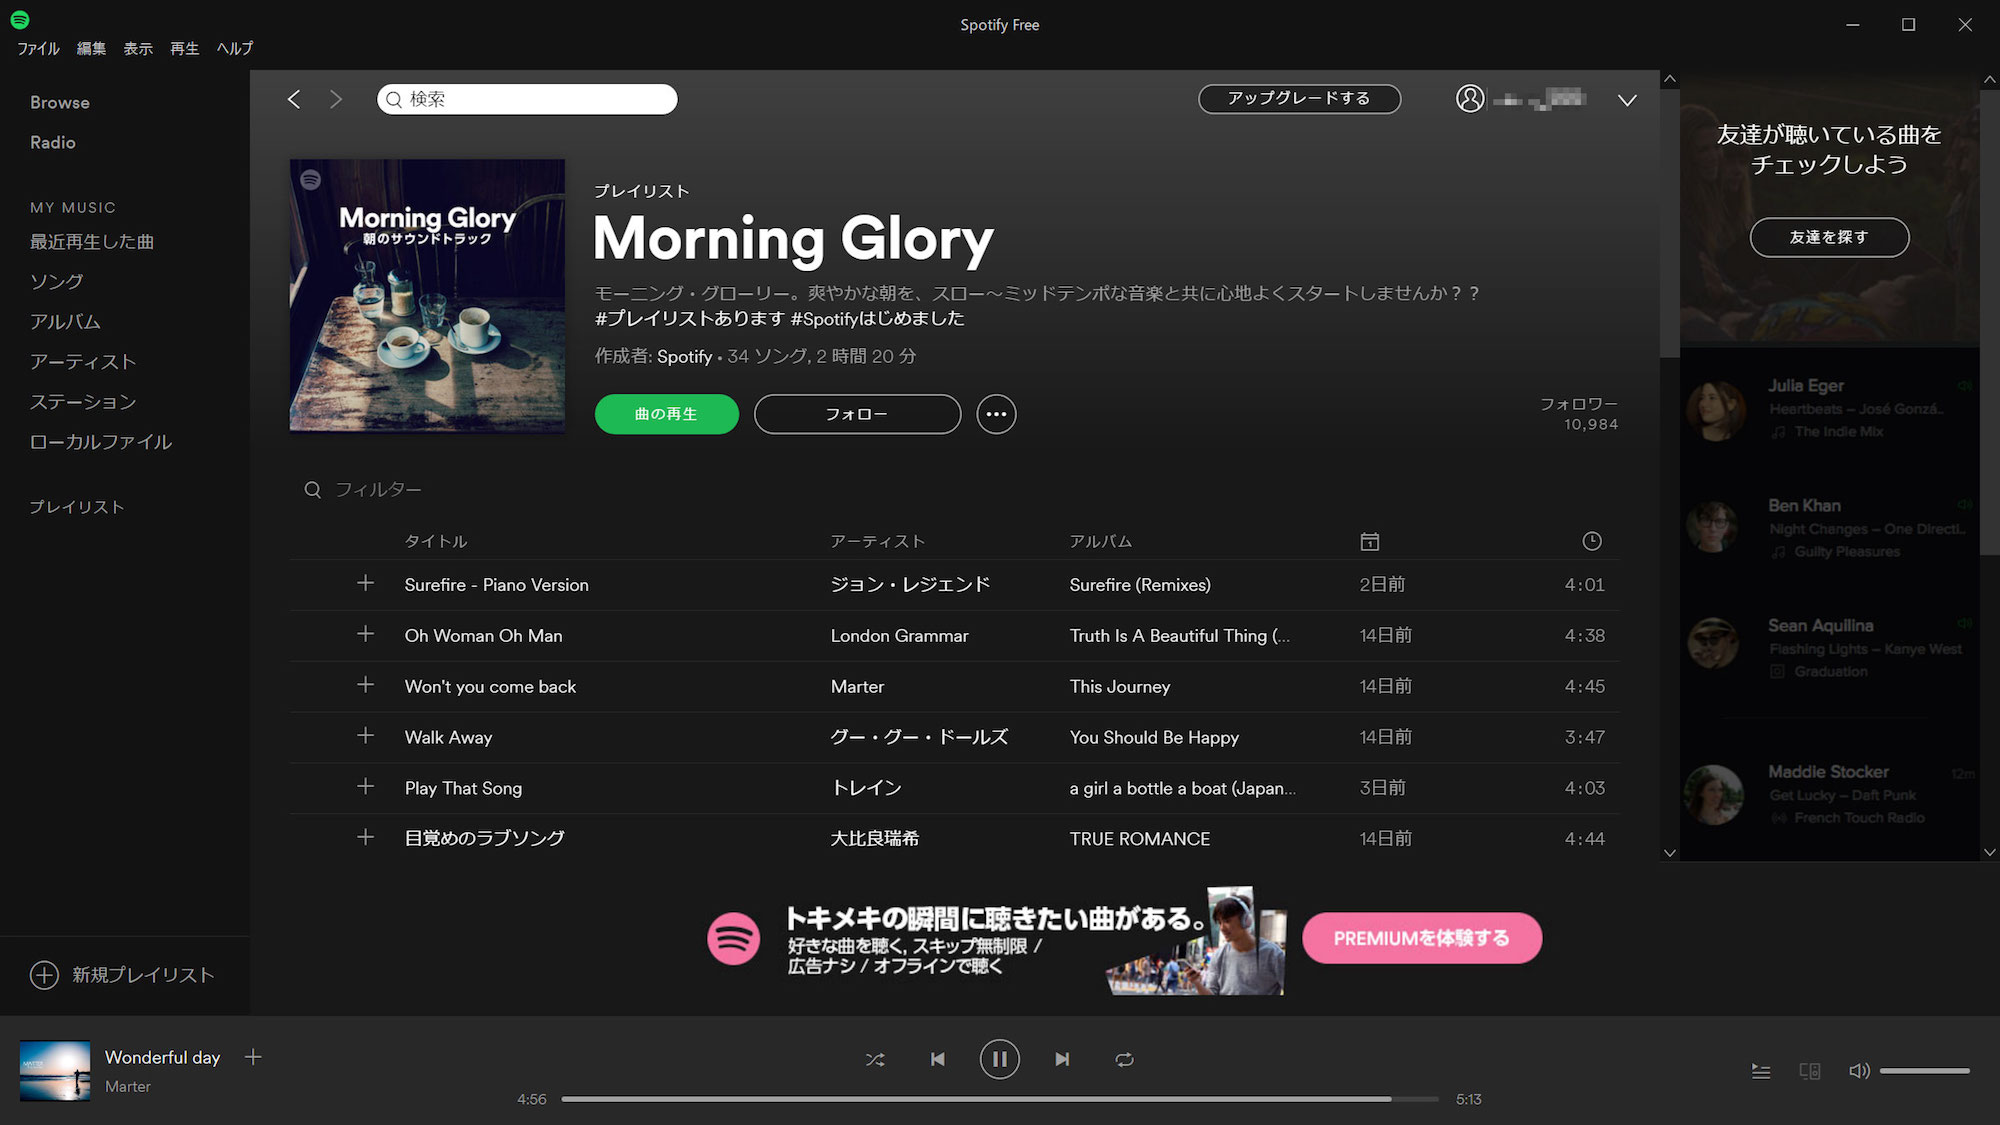Seek in the song progress bar
The width and height of the screenshot is (2000, 1125).
tap(1000, 1099)
